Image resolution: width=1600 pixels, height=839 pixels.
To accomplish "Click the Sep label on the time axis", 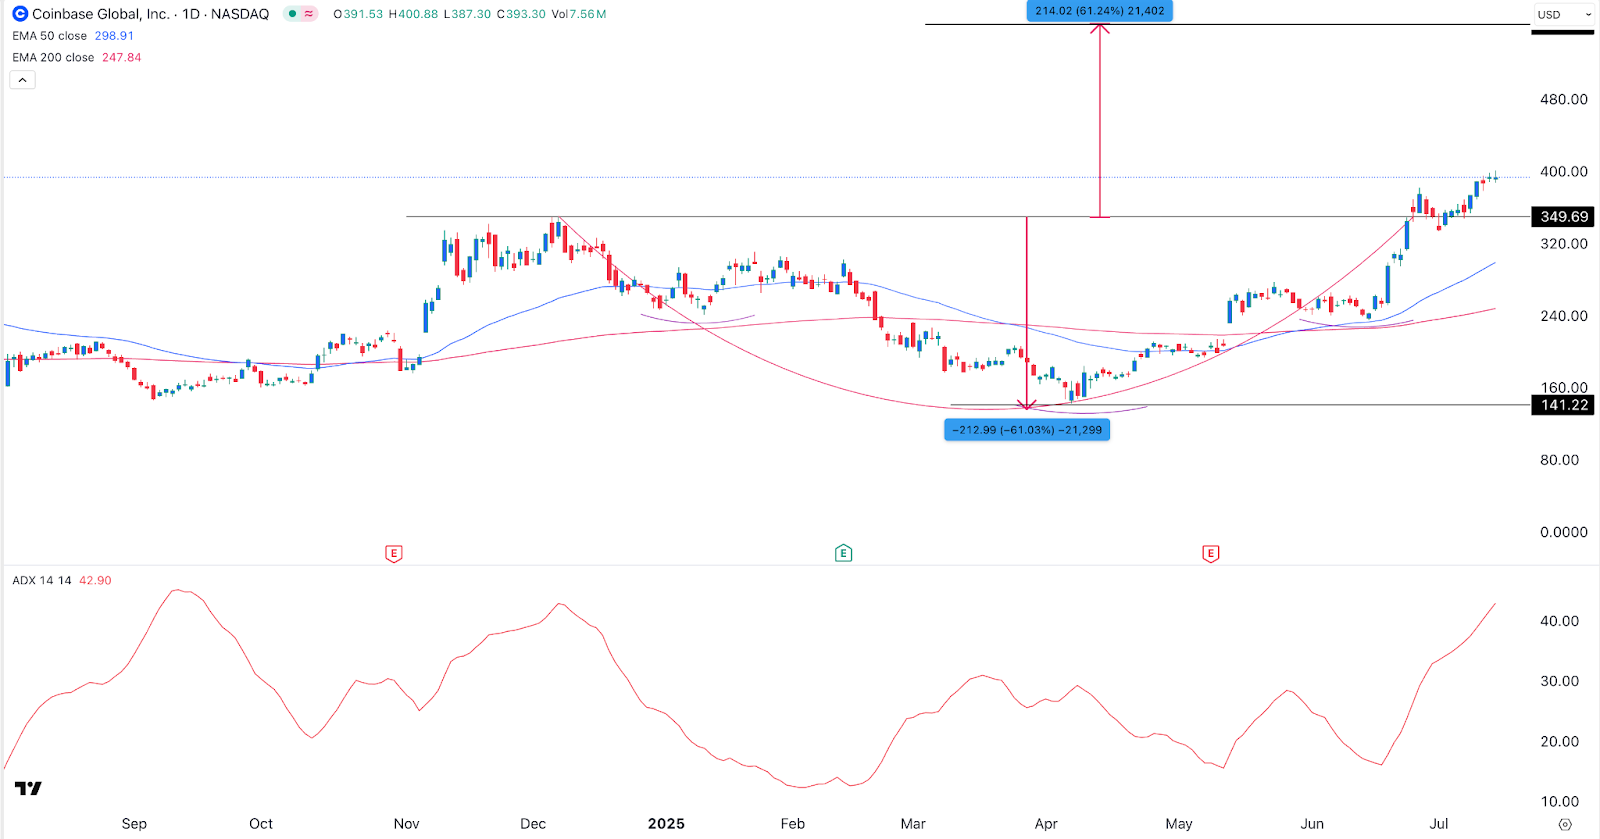I will pyautogui.click(x=134, y=824).
